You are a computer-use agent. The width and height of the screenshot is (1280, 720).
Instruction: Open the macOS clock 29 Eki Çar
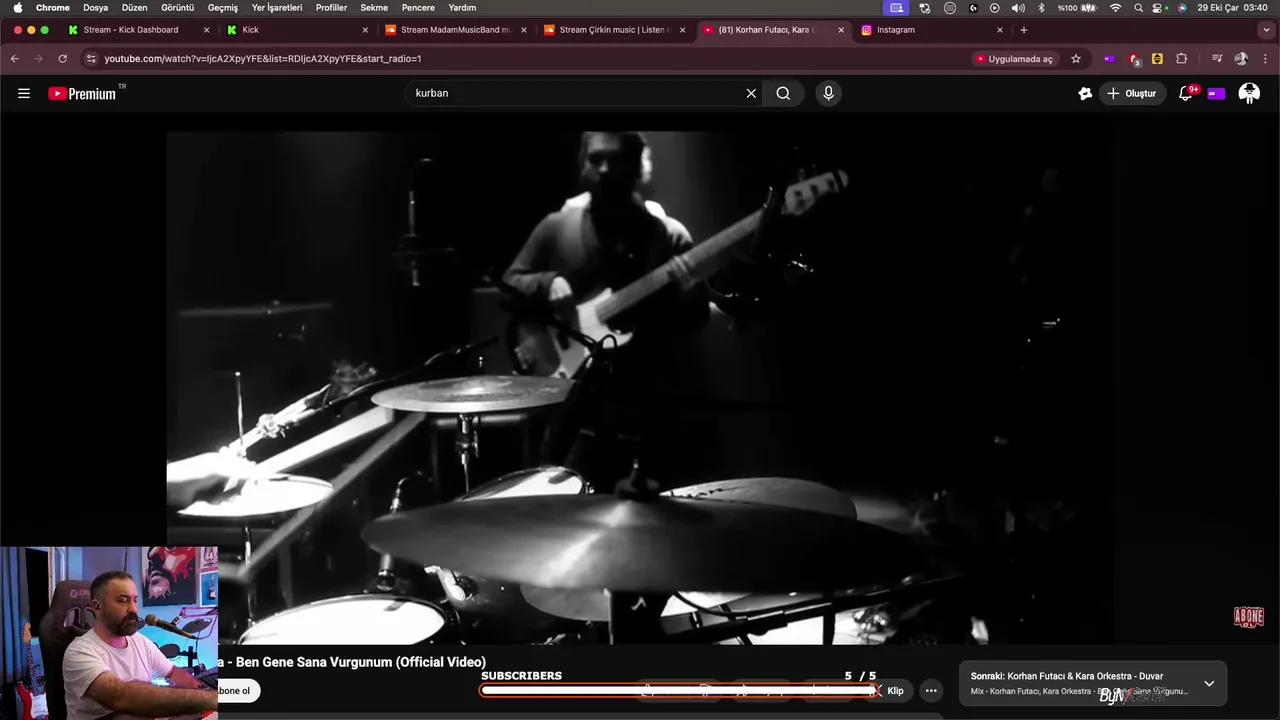1233,7
